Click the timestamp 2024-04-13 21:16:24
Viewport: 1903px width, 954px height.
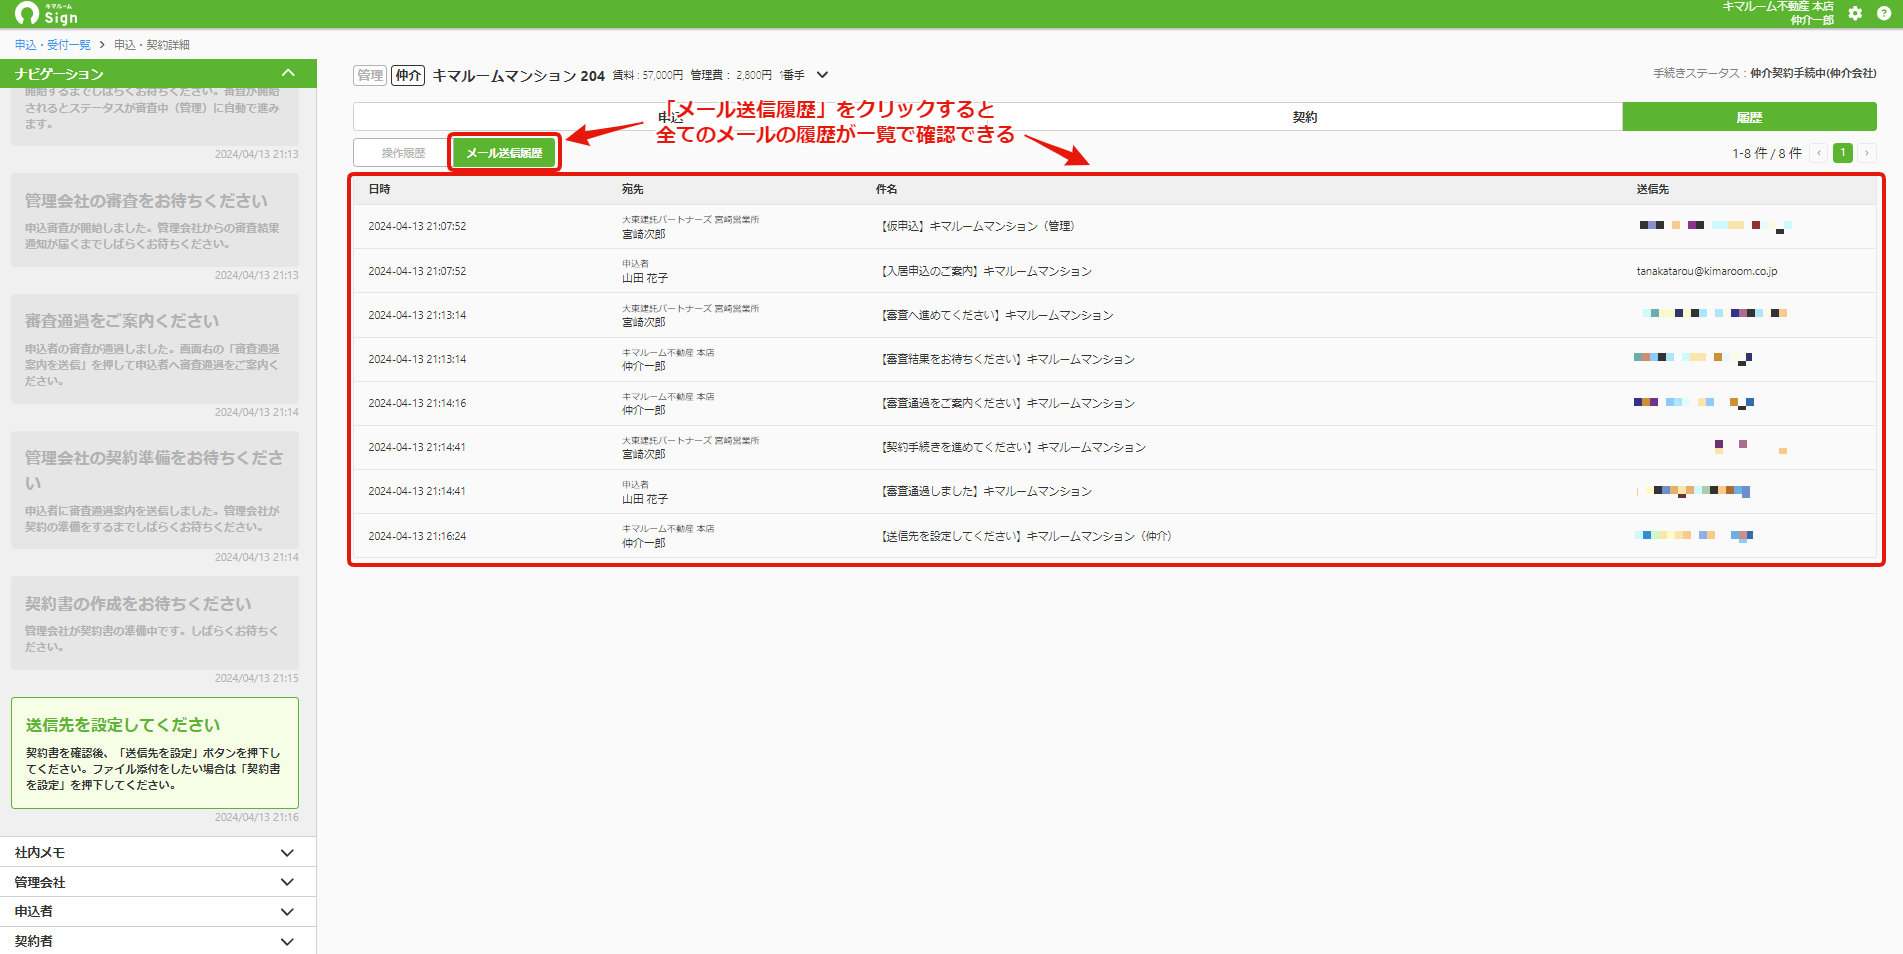417,536
